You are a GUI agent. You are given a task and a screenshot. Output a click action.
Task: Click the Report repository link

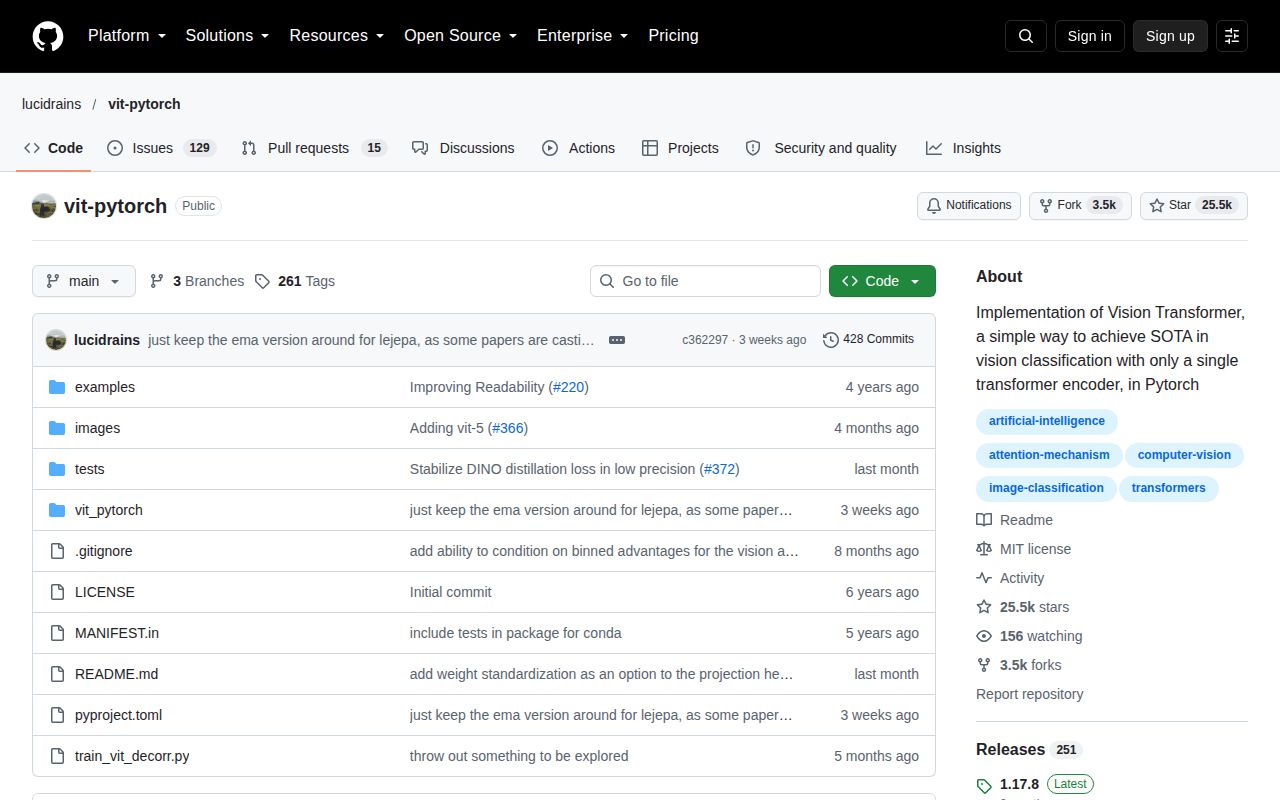click(1030, 694)
